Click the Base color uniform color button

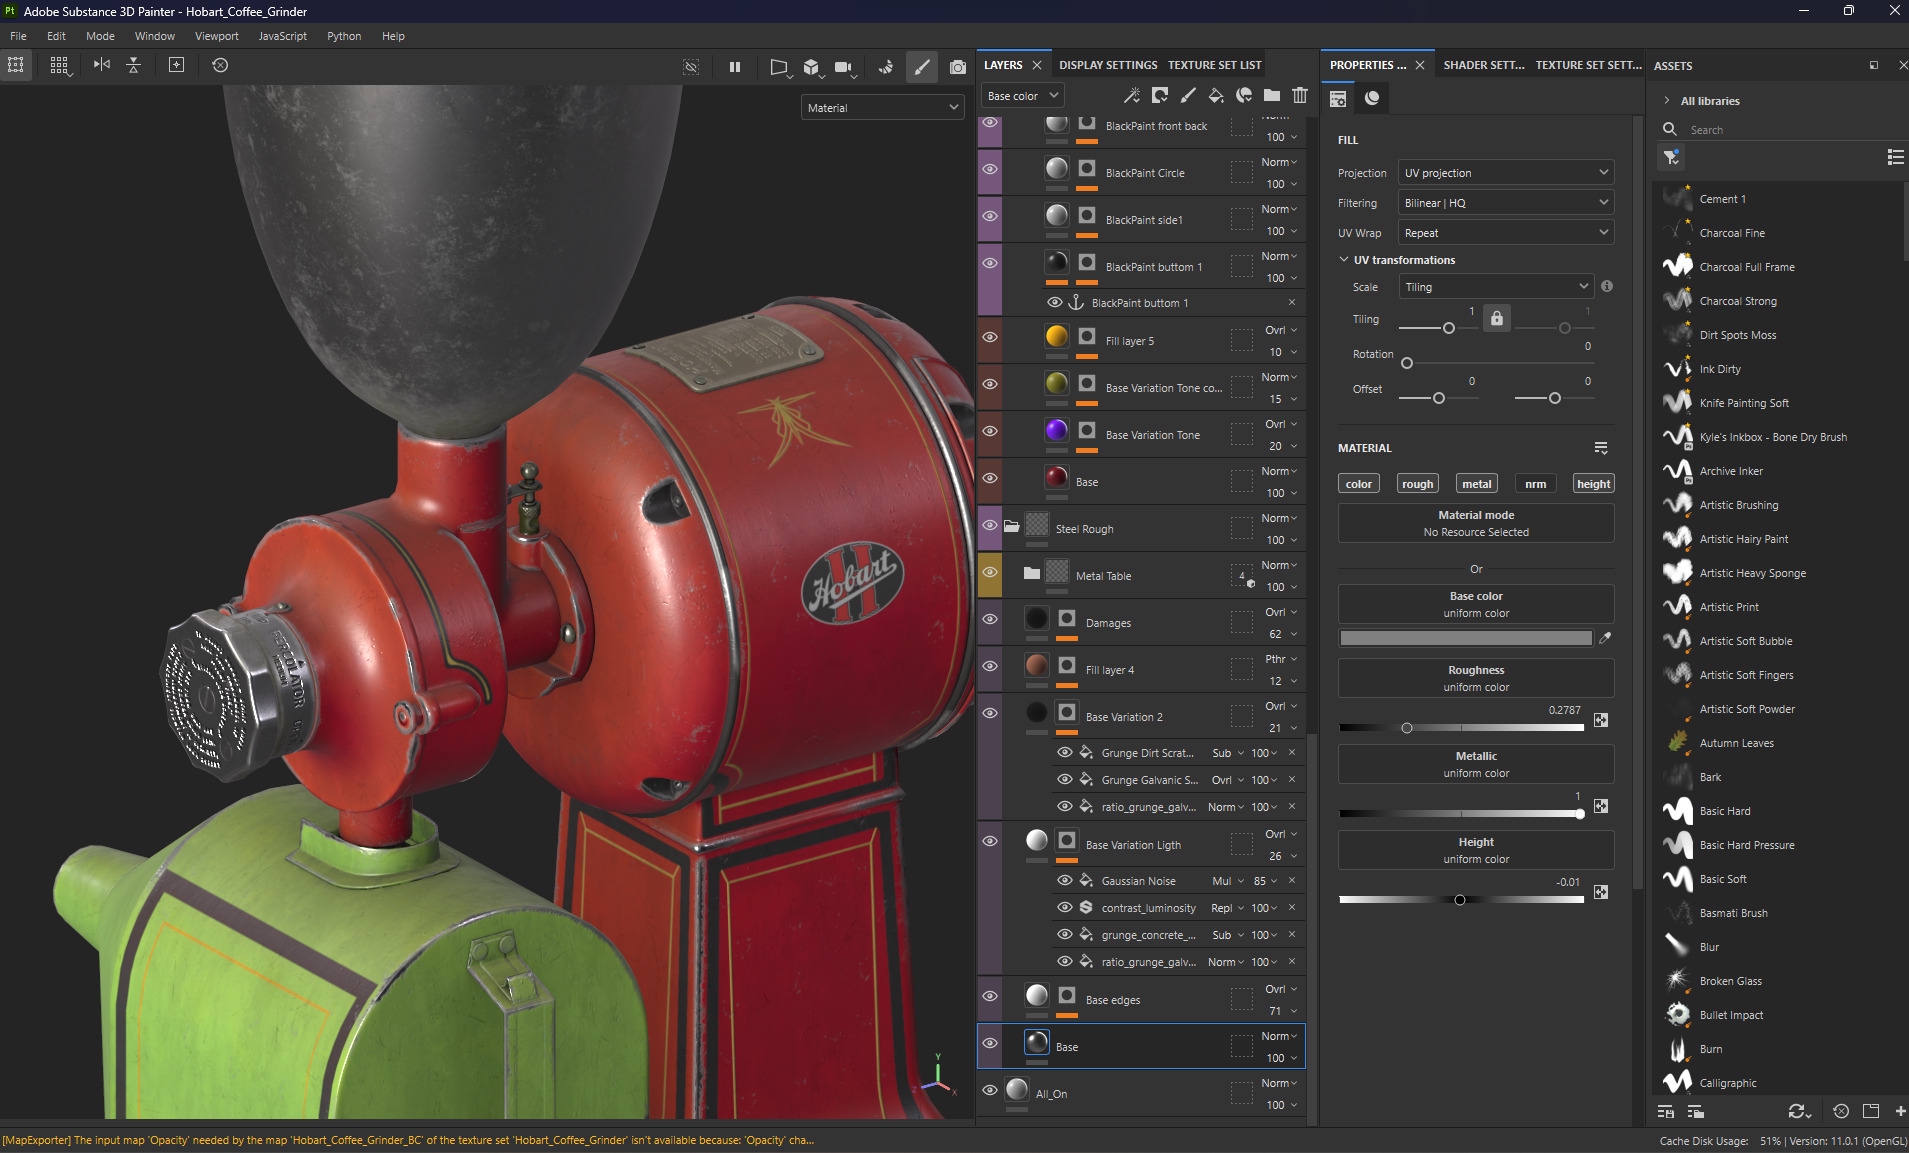pyautogui.click(x=1476, y=604)
